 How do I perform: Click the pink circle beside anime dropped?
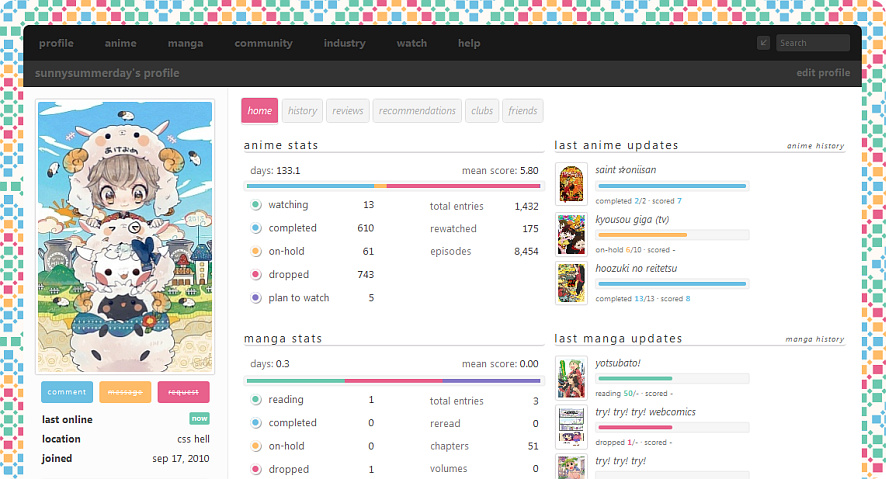(x=256, y=275)
